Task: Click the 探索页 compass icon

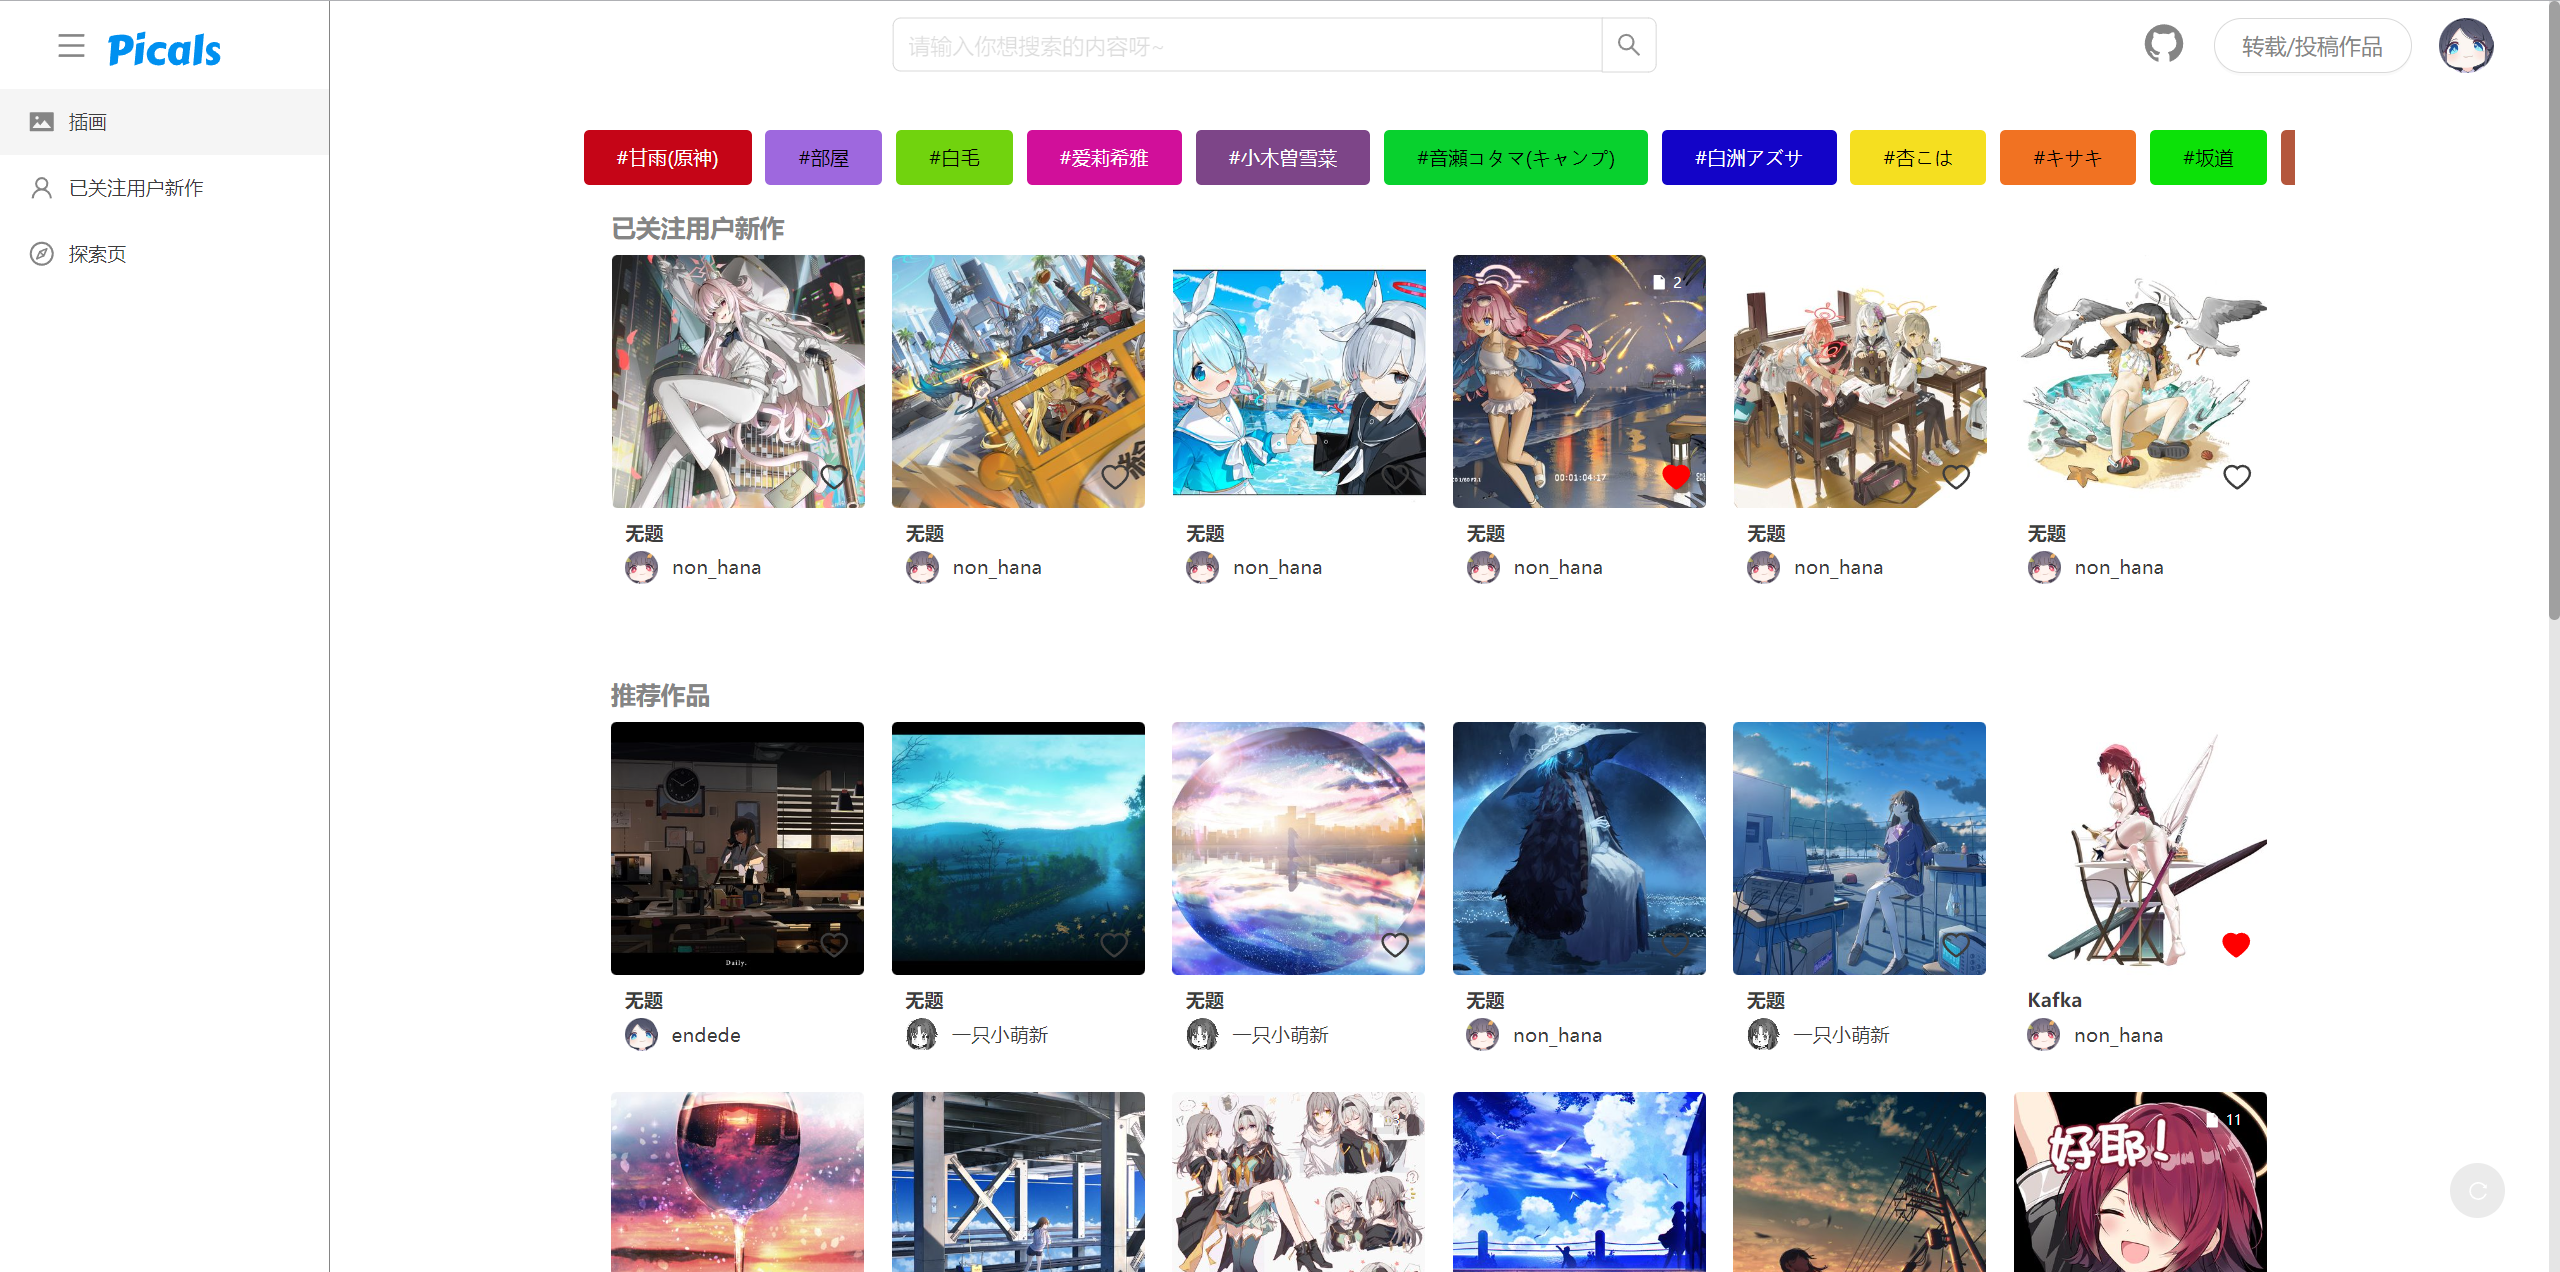Action: [x=41, y=254]
